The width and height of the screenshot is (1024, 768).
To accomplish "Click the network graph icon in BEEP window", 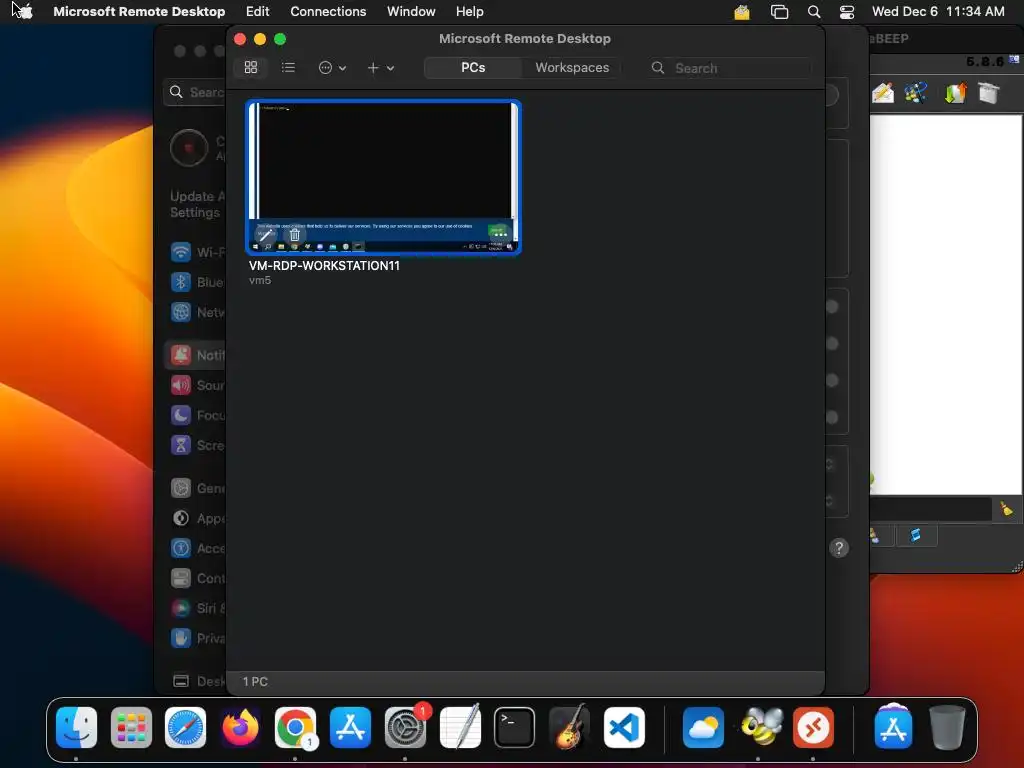I will pyautogui.click(x=916, y=93).
